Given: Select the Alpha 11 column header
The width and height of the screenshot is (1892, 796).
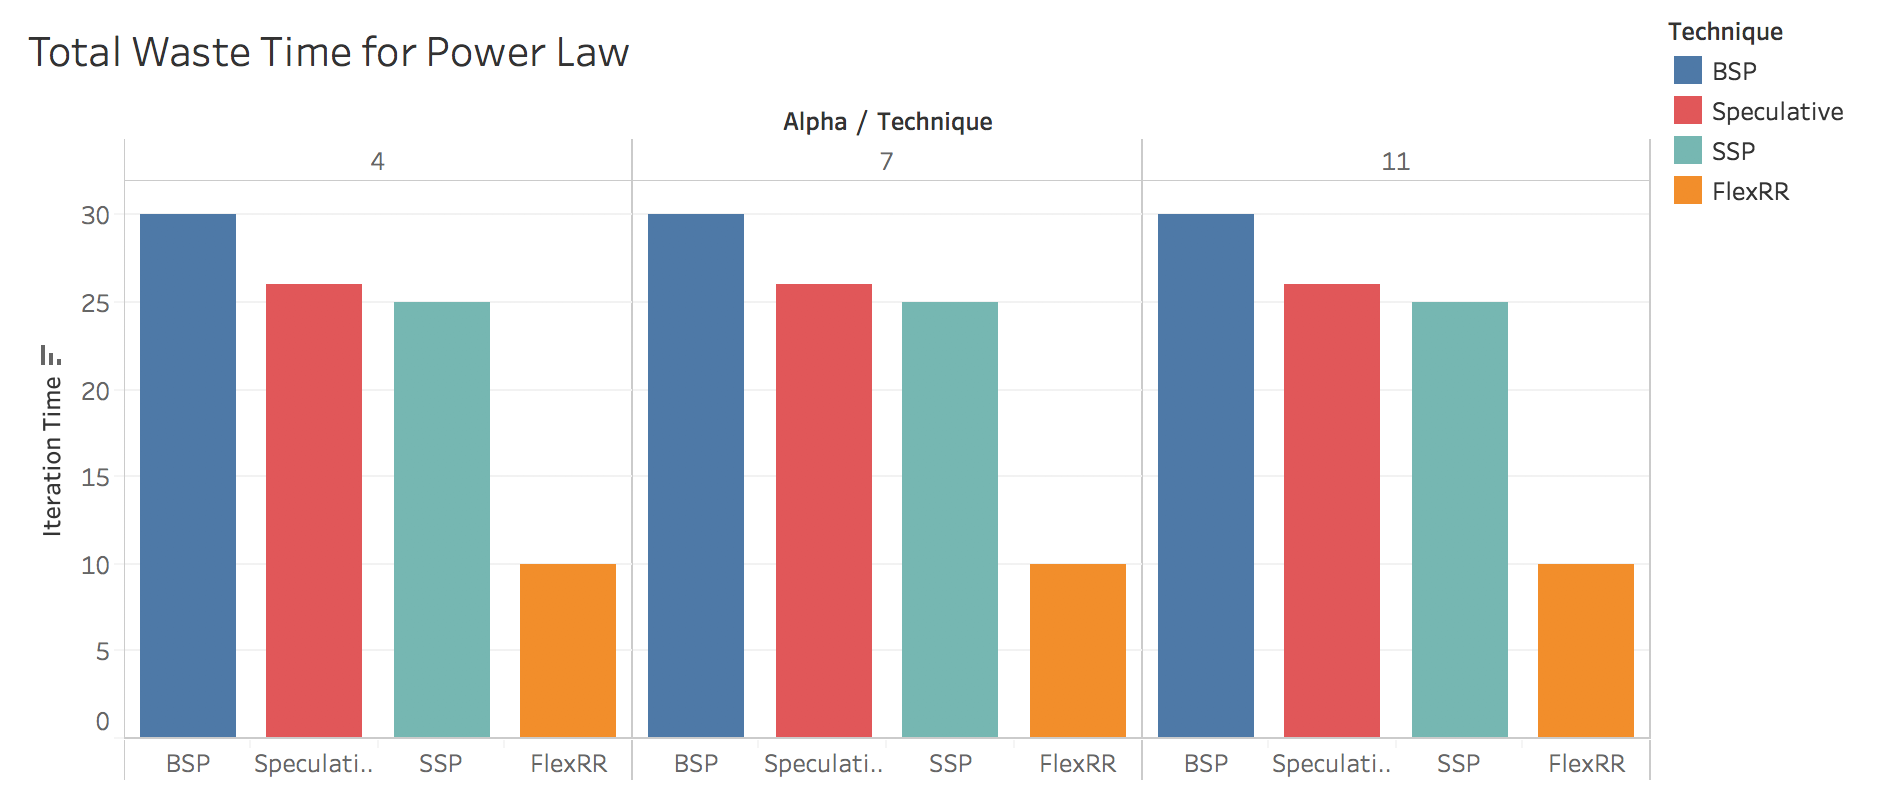Looking at the screenshot, I should click(1395, 162).
